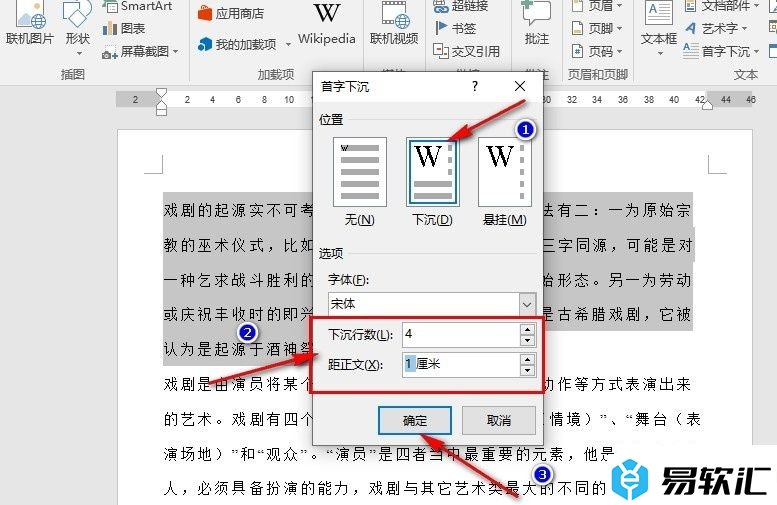The image size is (777, 505).
Task: Open the 文档部件 quick parts menu
Action: pyautogui.click(x=722, y=6)
